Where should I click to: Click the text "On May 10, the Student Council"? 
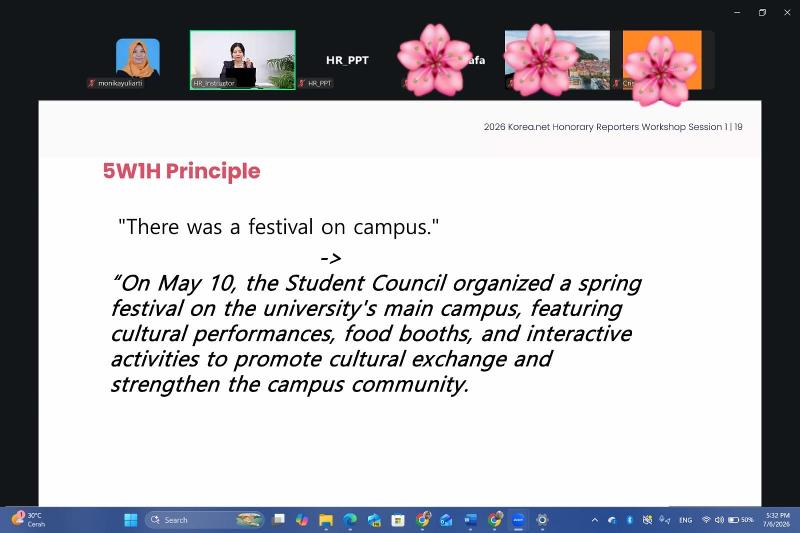279,284
